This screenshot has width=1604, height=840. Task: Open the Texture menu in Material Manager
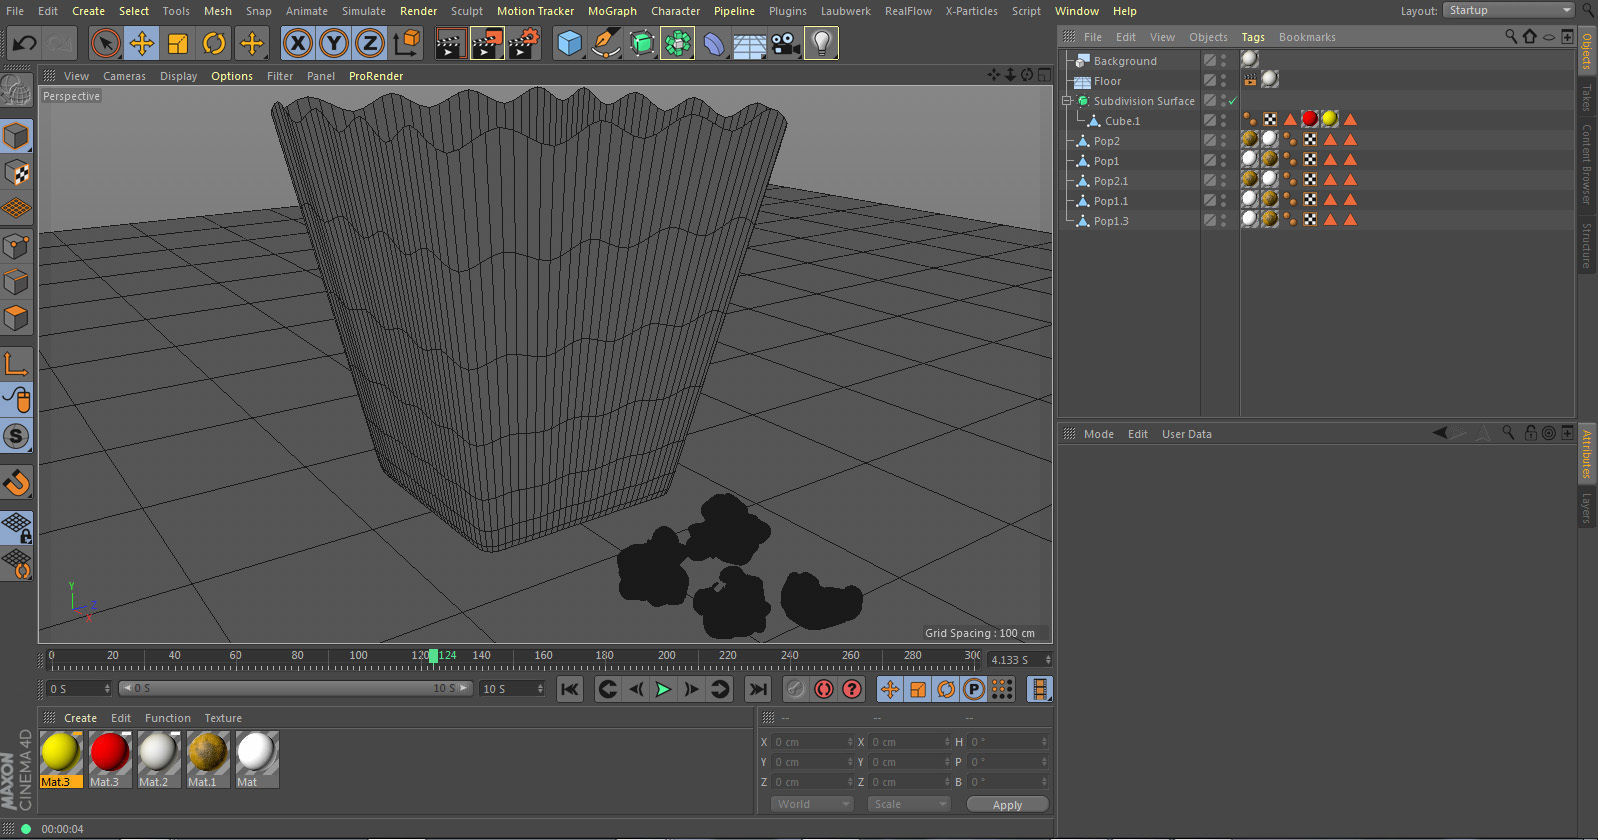pos(223,718)
